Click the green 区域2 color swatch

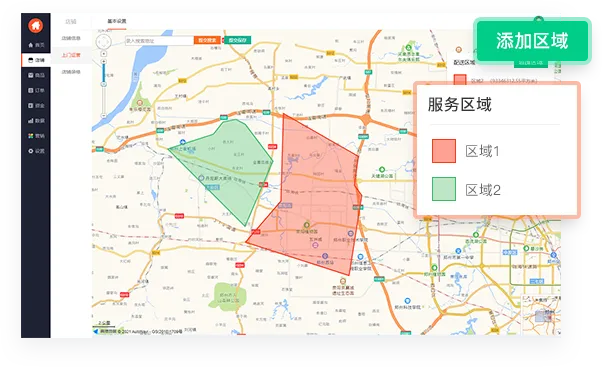point(444,189)
